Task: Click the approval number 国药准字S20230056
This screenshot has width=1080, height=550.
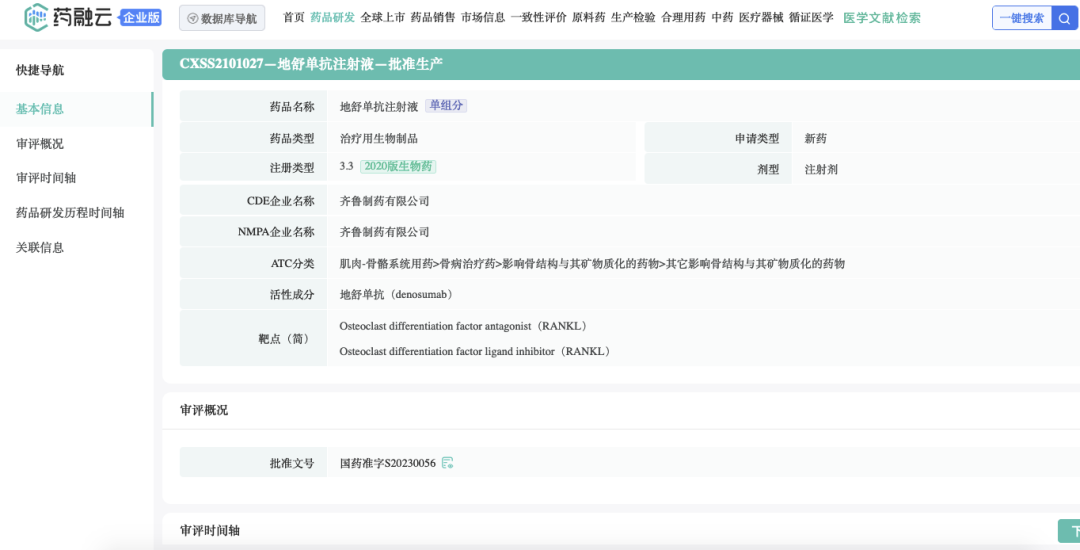Action: (x=388, y=463)
